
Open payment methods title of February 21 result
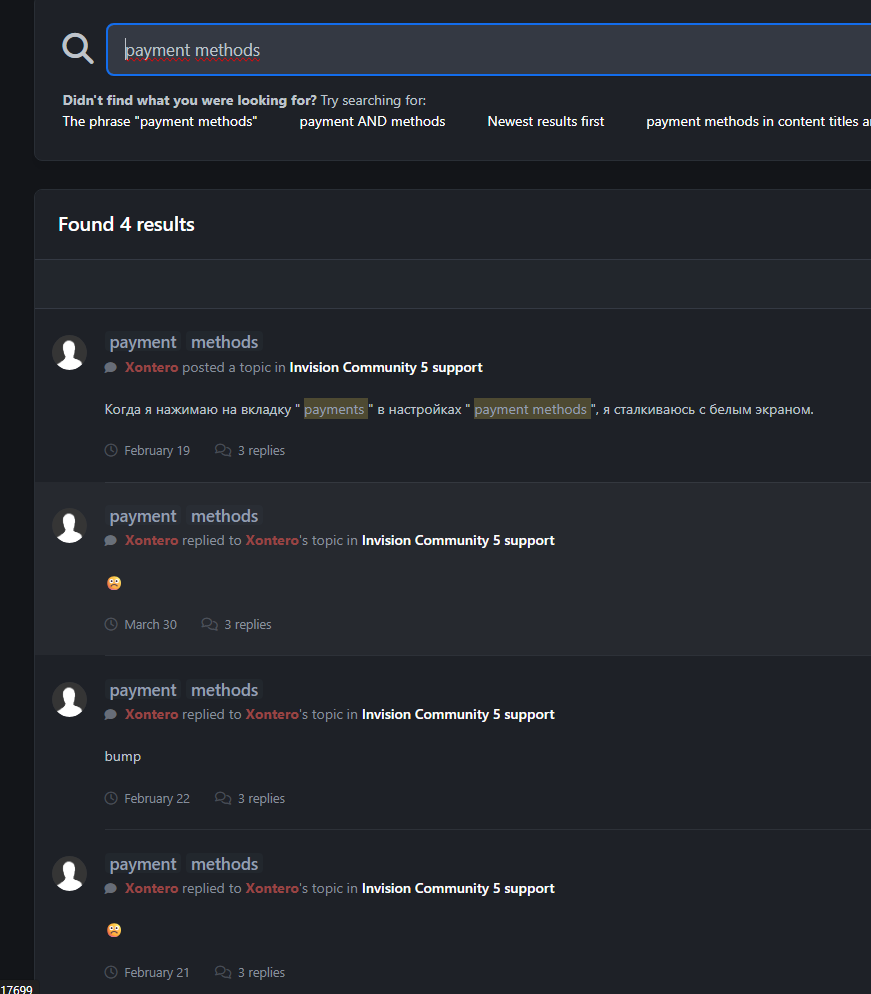(184, 865)
